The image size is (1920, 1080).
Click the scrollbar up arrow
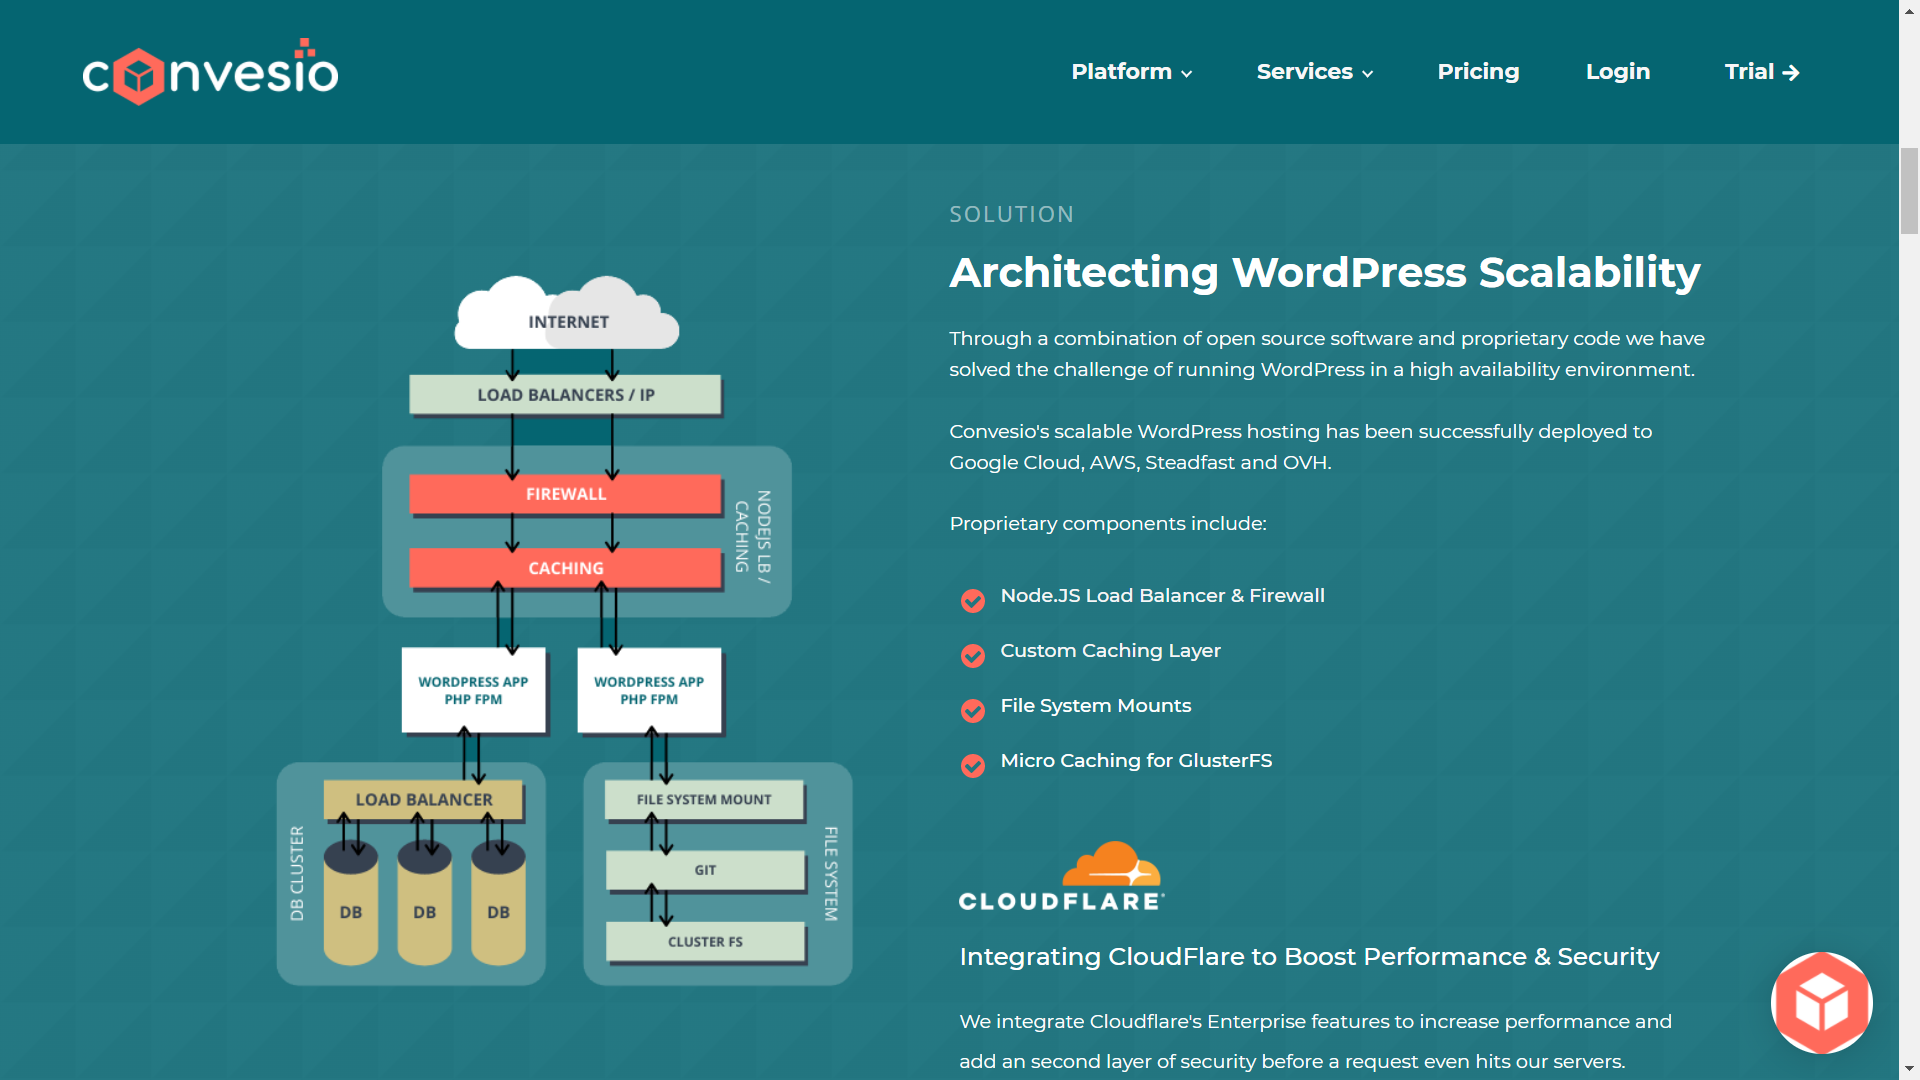pos(1908,10)
